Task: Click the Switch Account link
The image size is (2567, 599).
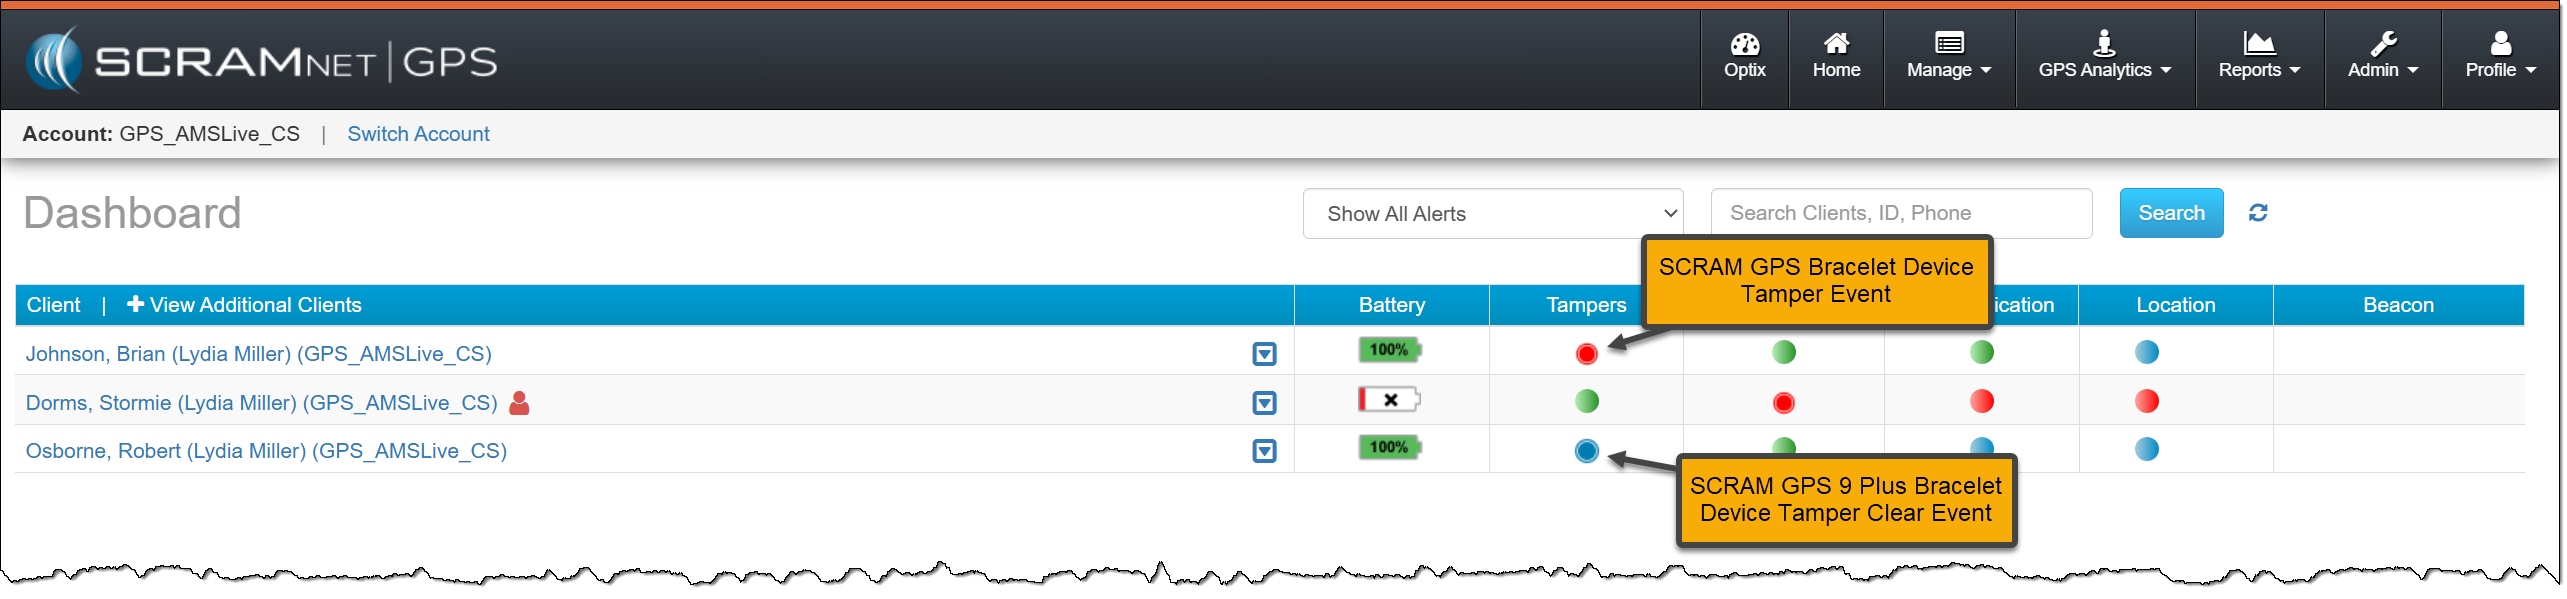Action: pyautogui.click(x=418, y=134)
